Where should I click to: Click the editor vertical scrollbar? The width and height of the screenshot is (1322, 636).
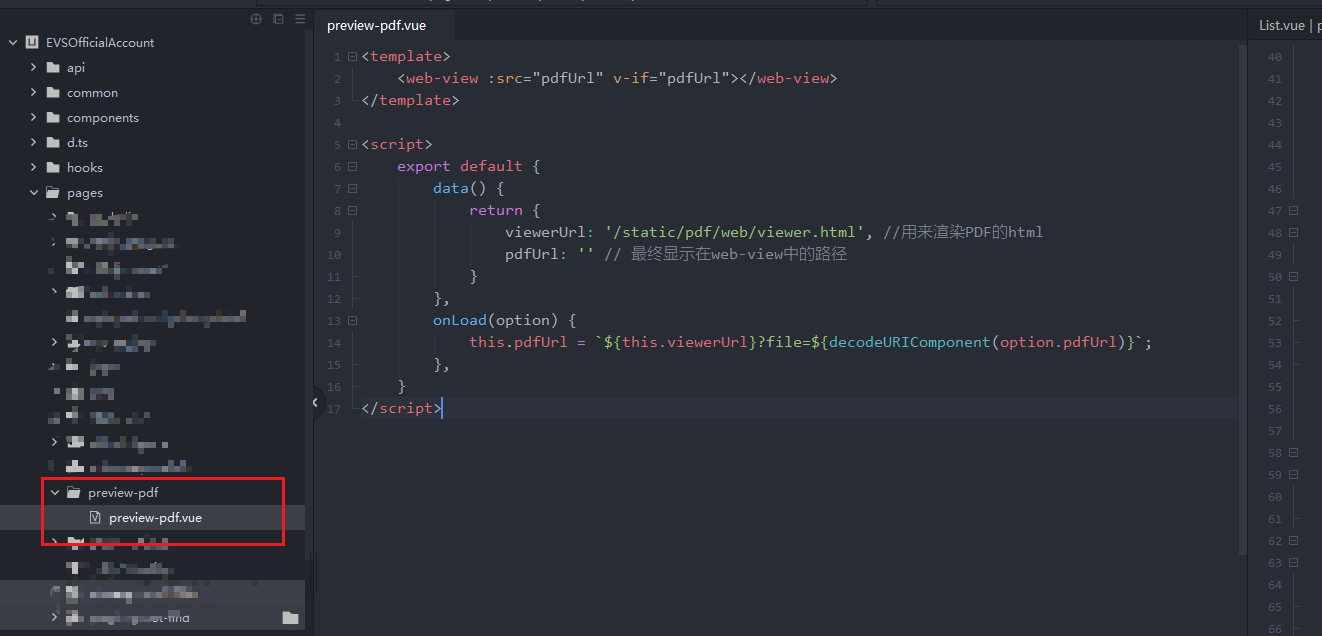click(1242, 300)
